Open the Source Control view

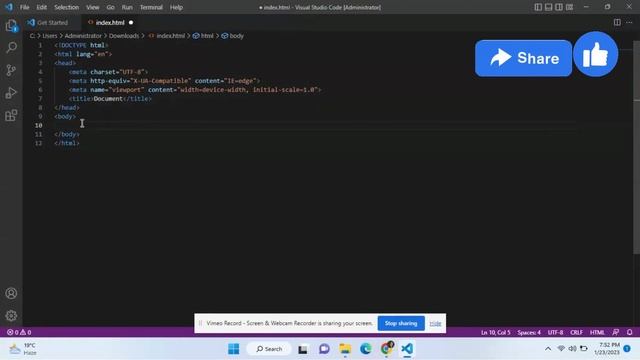11,70
